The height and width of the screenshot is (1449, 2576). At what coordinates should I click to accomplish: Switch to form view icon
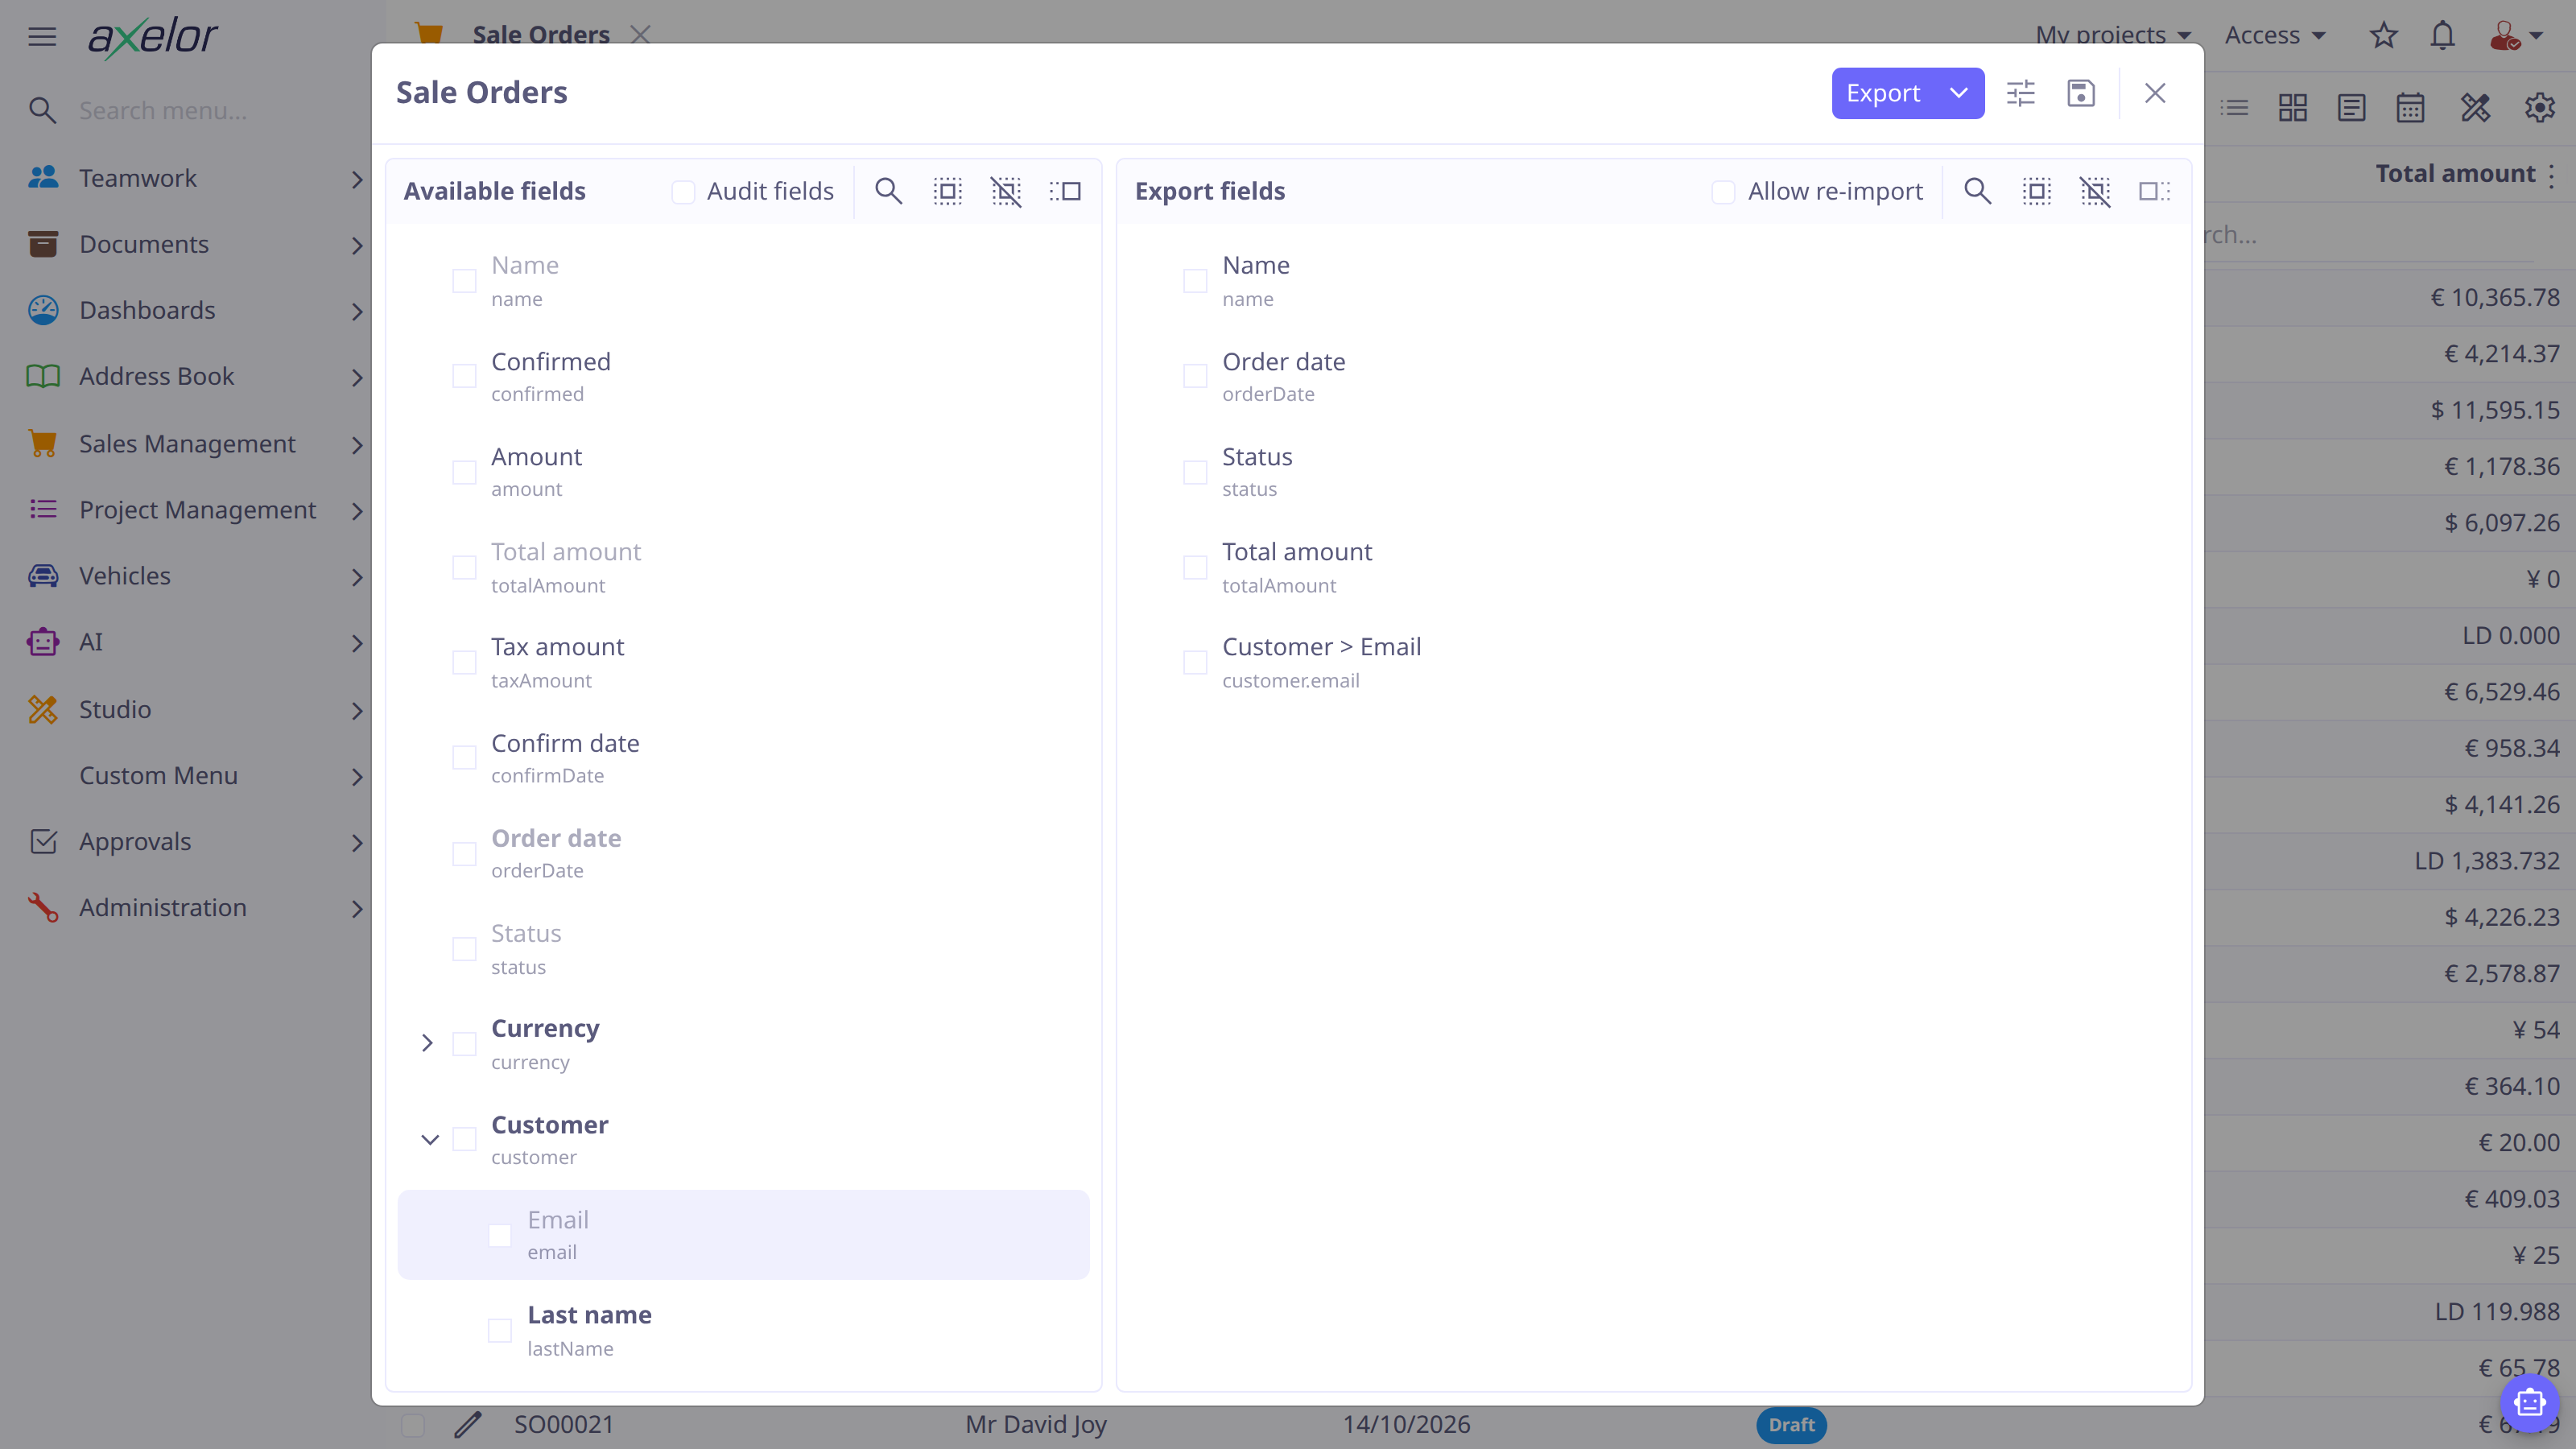point(2352,107)
